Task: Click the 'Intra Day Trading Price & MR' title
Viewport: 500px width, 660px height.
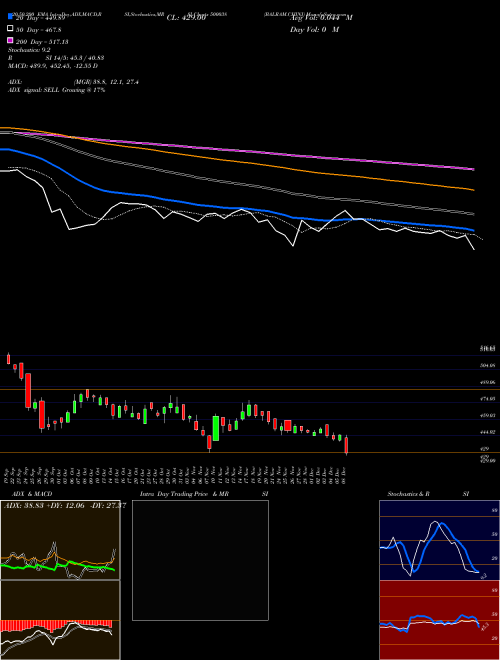Action: click(x=184, y=494)
